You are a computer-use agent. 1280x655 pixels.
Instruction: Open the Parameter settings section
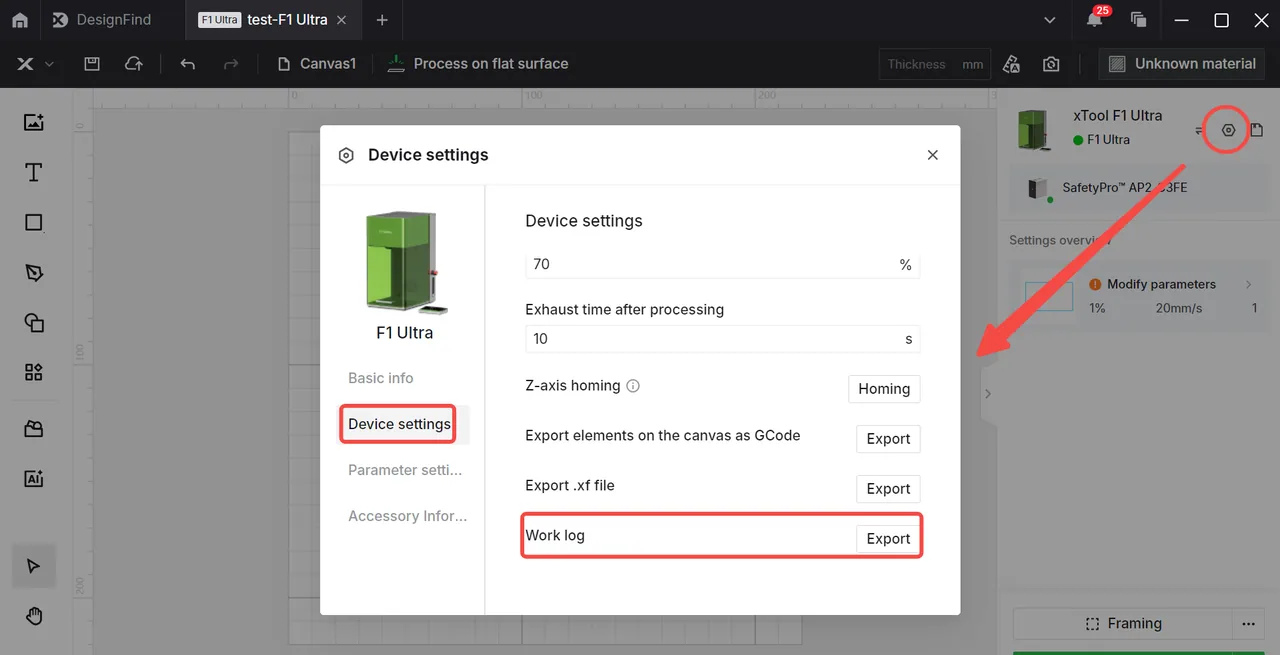[407, 470]
